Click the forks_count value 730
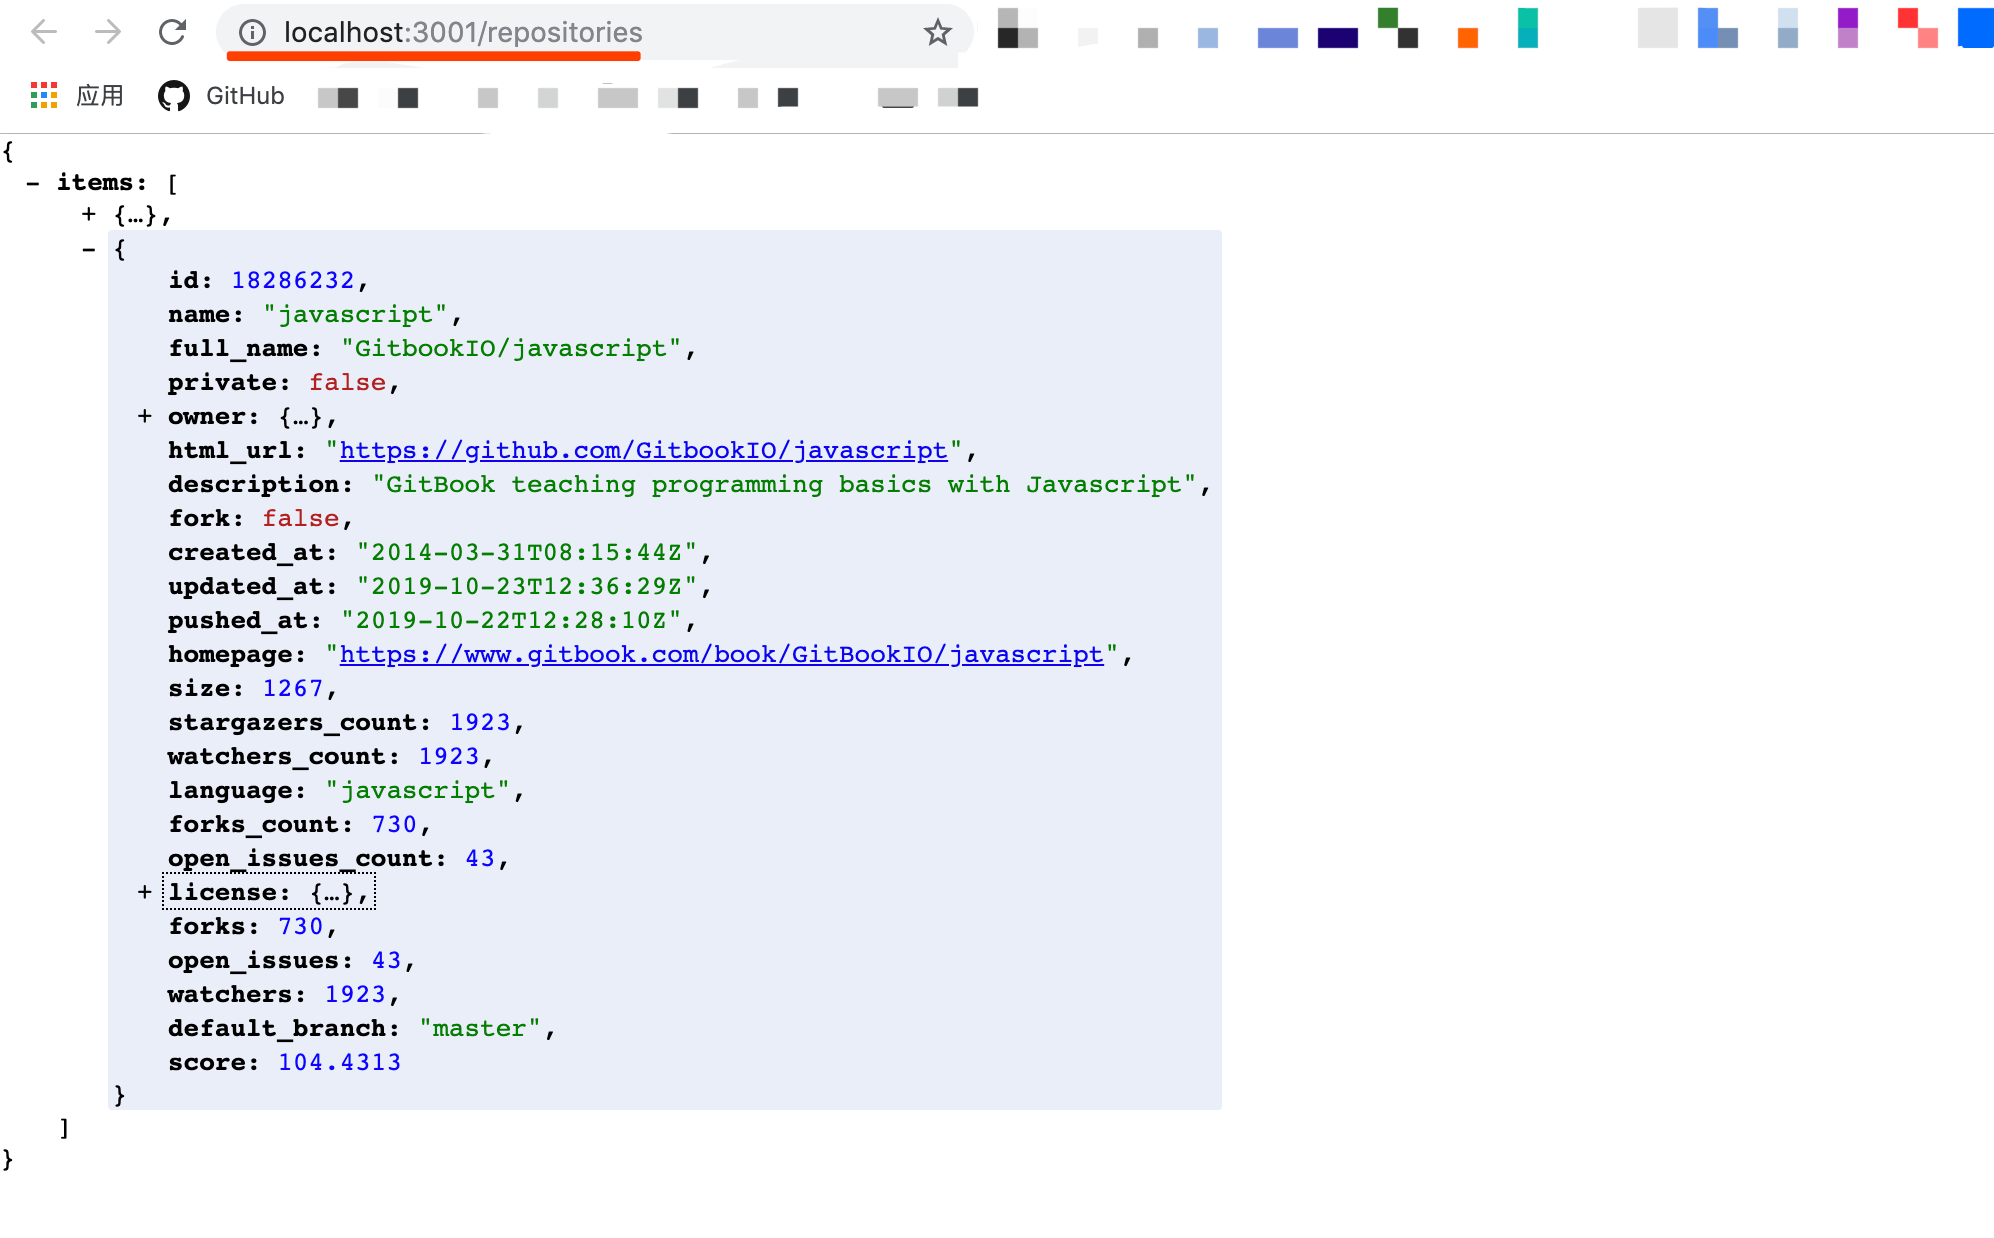The image size is (1994, 1238). pyautogui.click(x=394, y=825)
